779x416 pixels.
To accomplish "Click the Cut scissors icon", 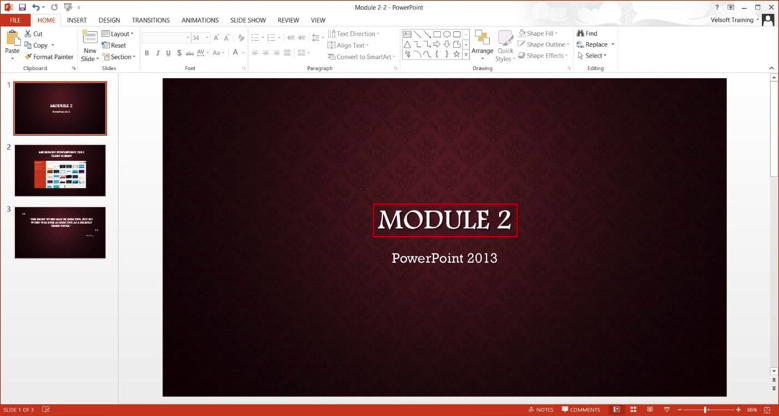I will [28, 34].
